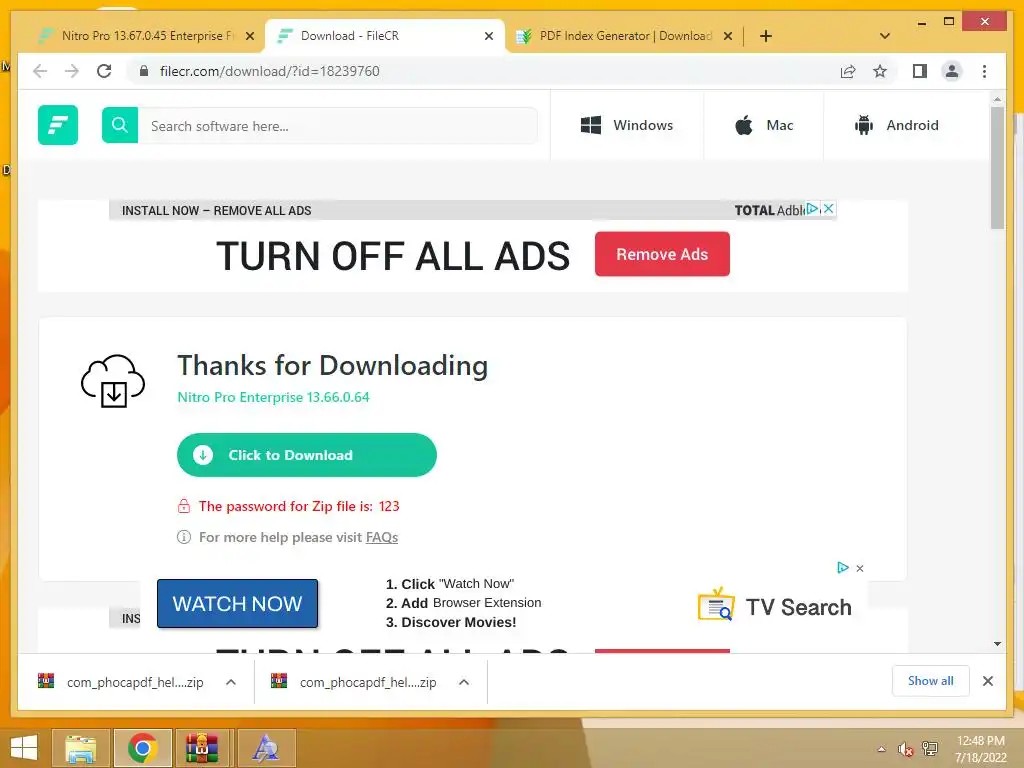Click the network tray icon

(930, 749)
